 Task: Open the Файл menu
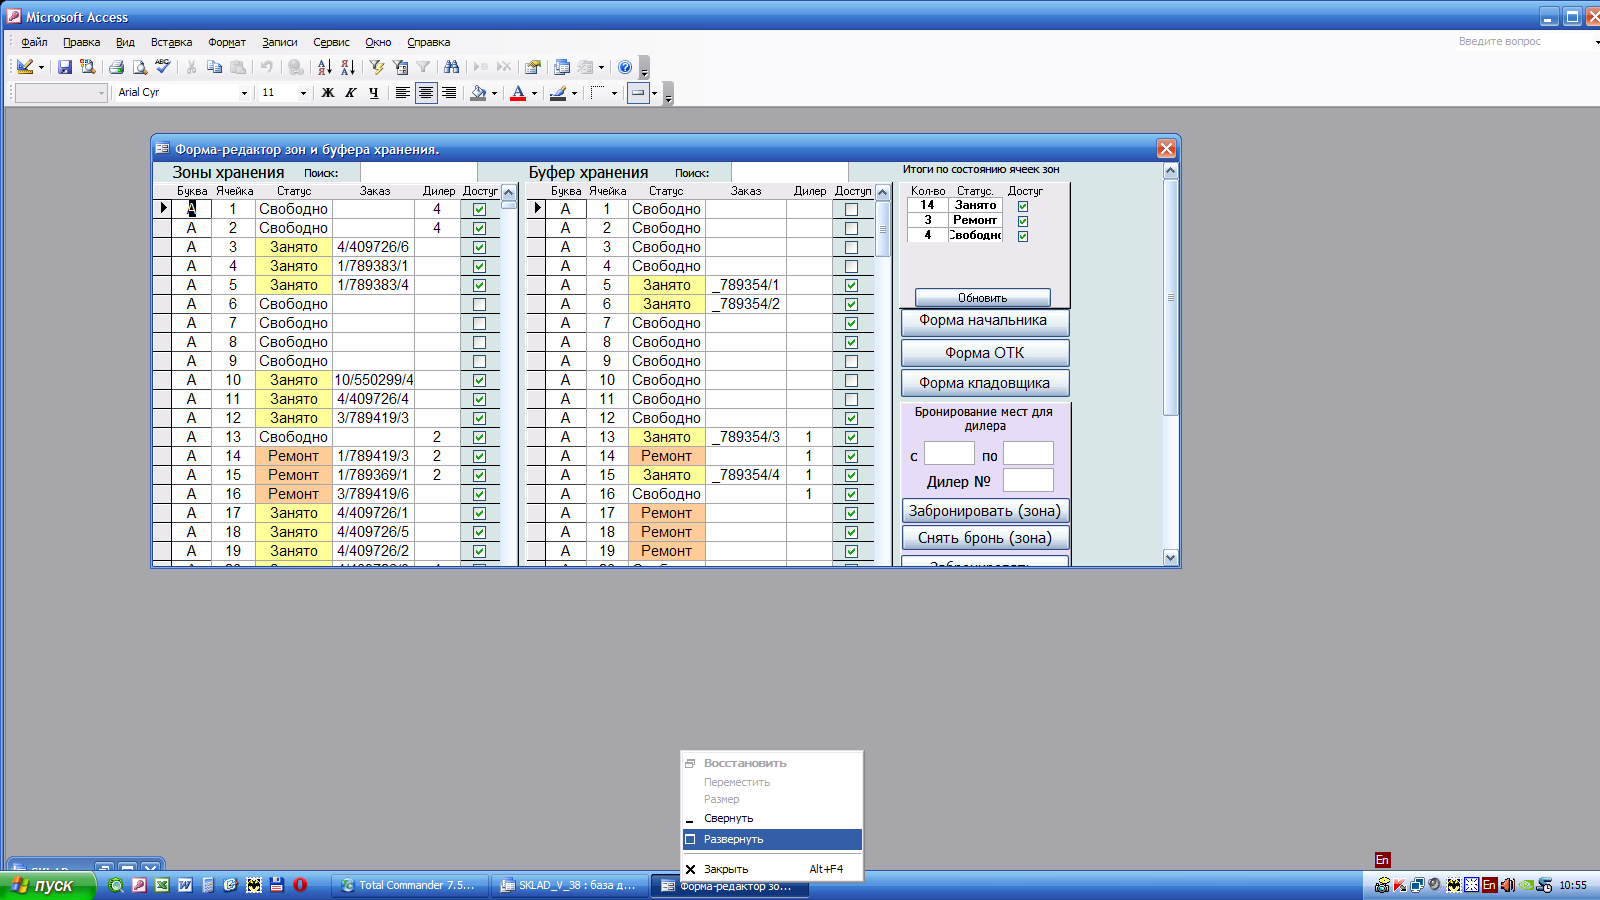pyautogui.click(x=35, y=42)
